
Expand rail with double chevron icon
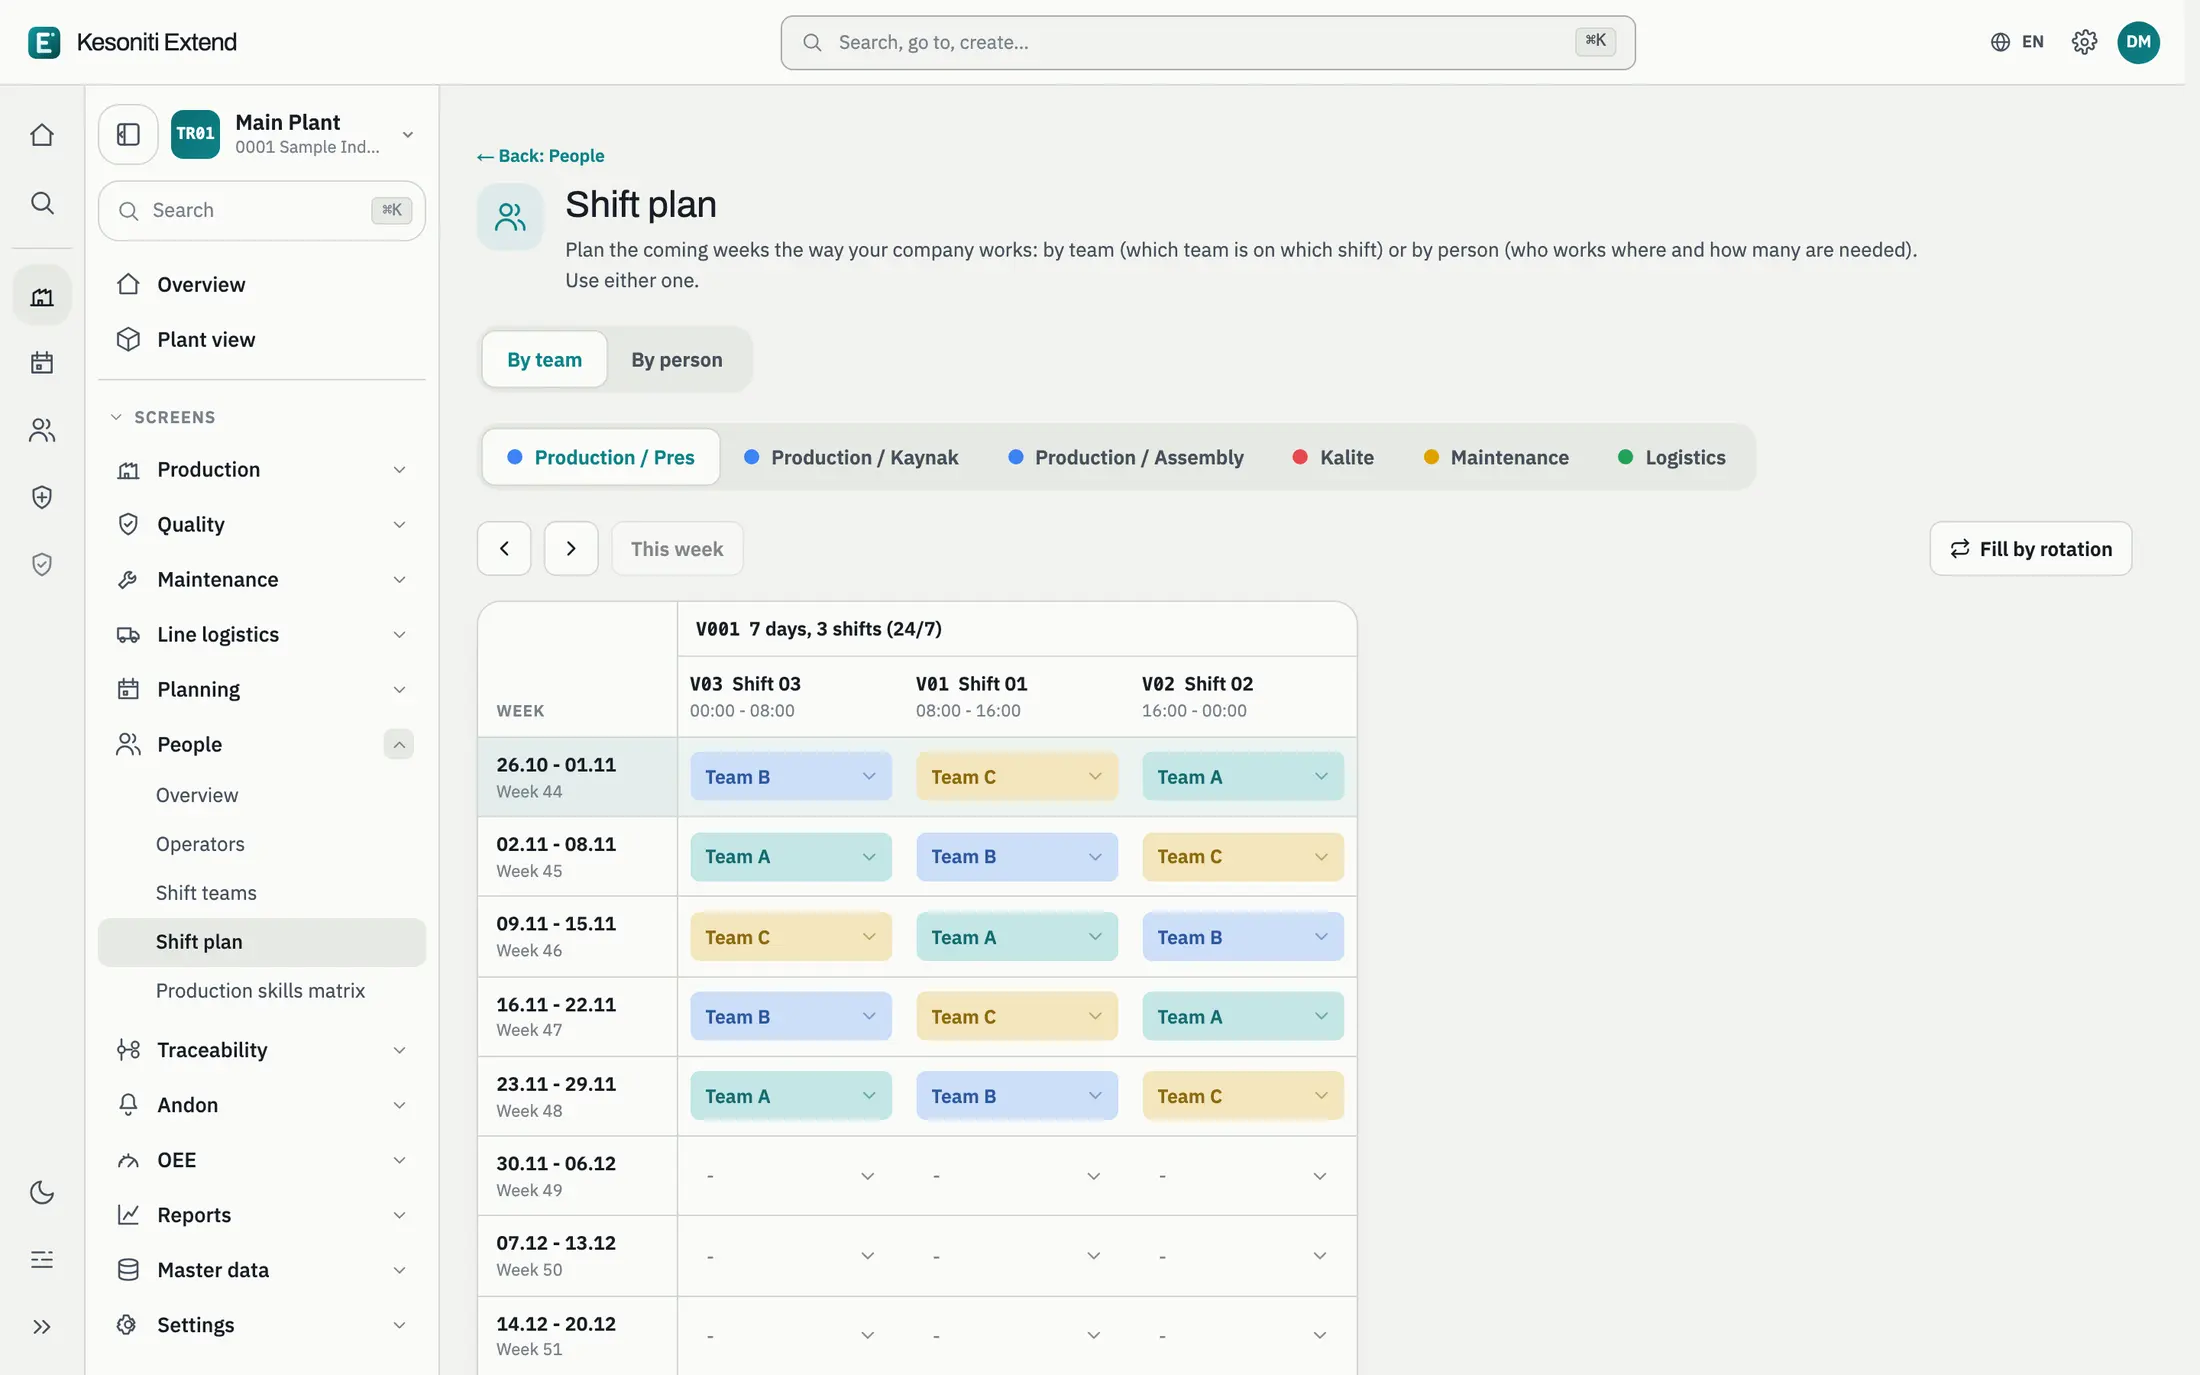tap(42, 1327)
